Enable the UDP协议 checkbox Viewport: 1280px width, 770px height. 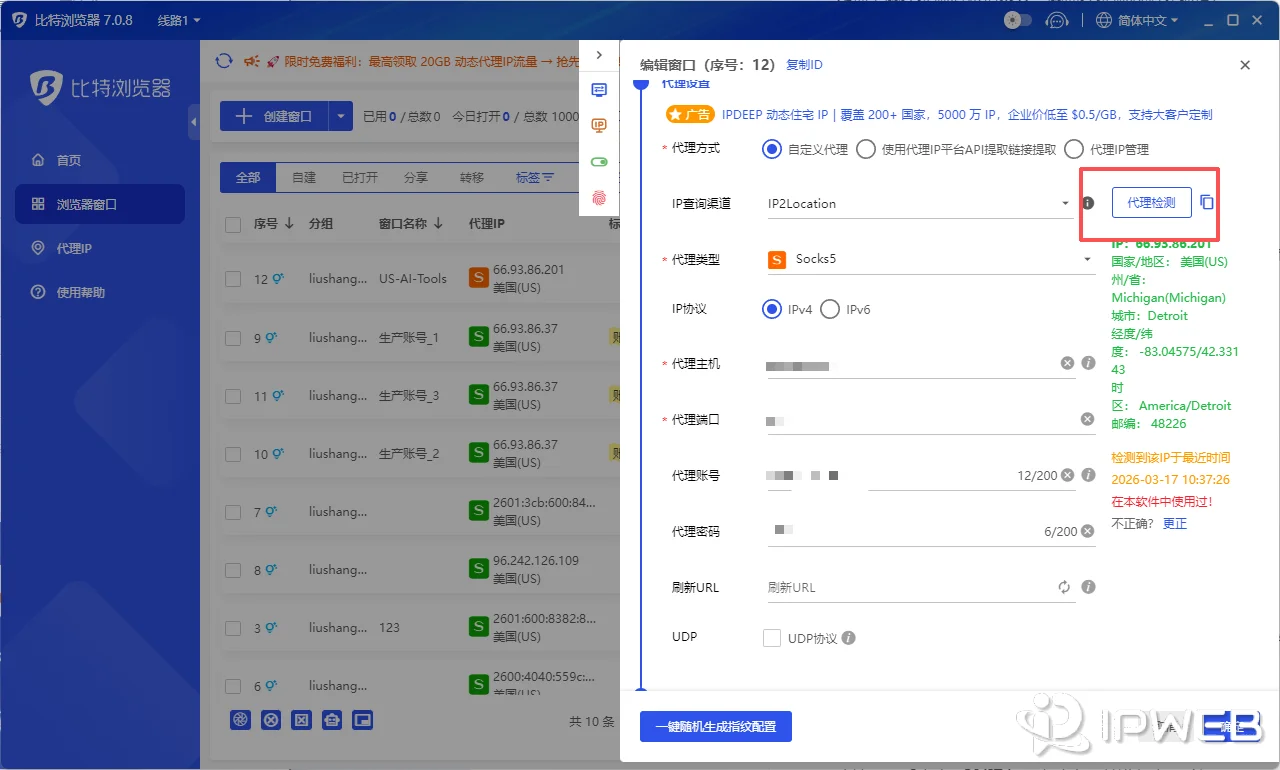point(772,637)
